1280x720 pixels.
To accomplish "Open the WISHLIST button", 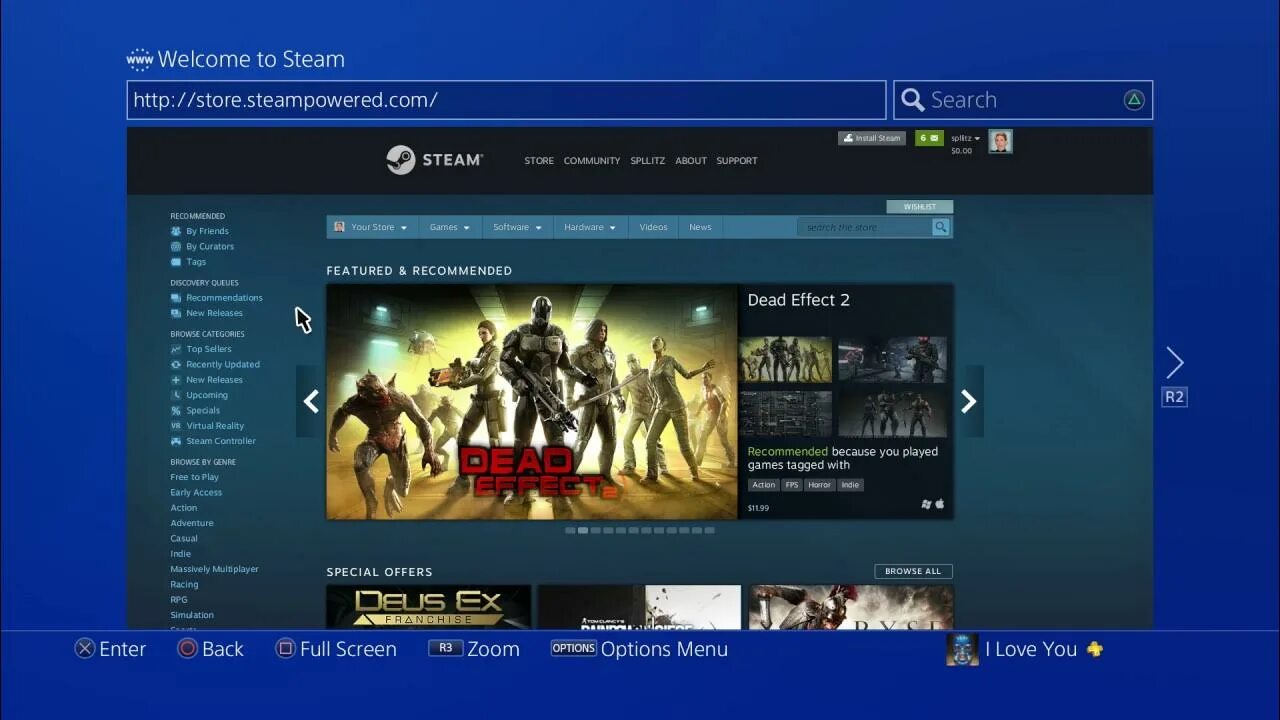I will [920, 207].
